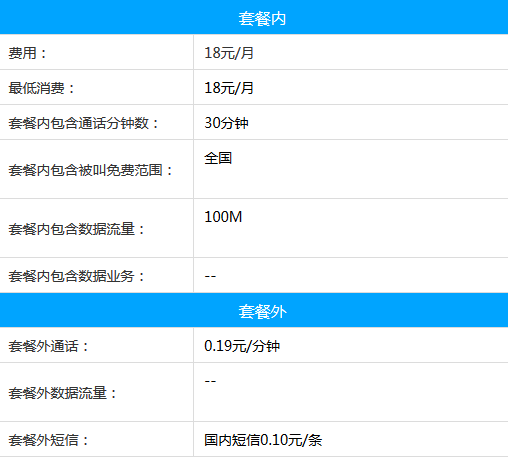Click the 套餐内 blue section header
The width and height of the screenshot is (508, 461).
[254, 17]
